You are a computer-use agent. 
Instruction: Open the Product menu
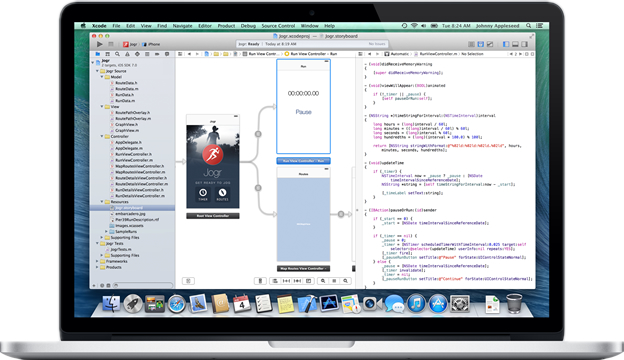[x=226, y=26]
